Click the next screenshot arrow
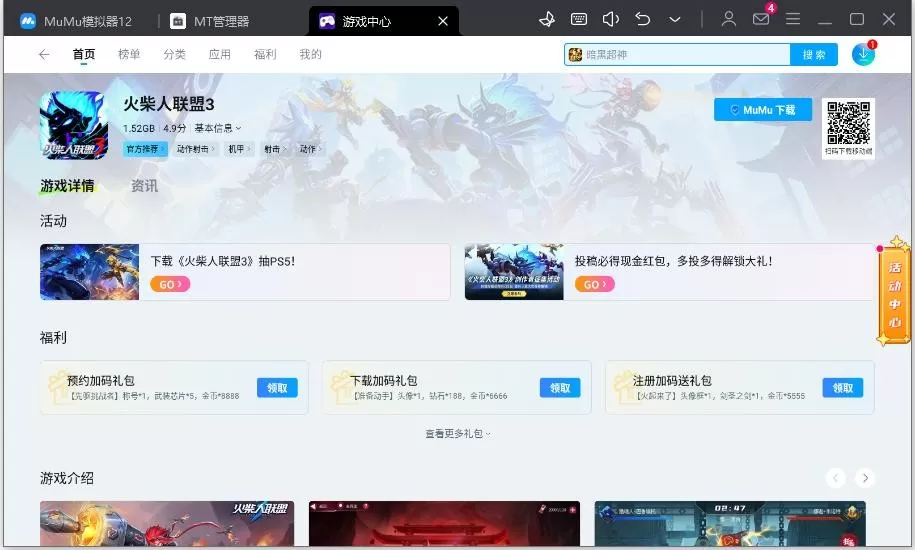Screen dimensions: 915x550 coord(865,478)
